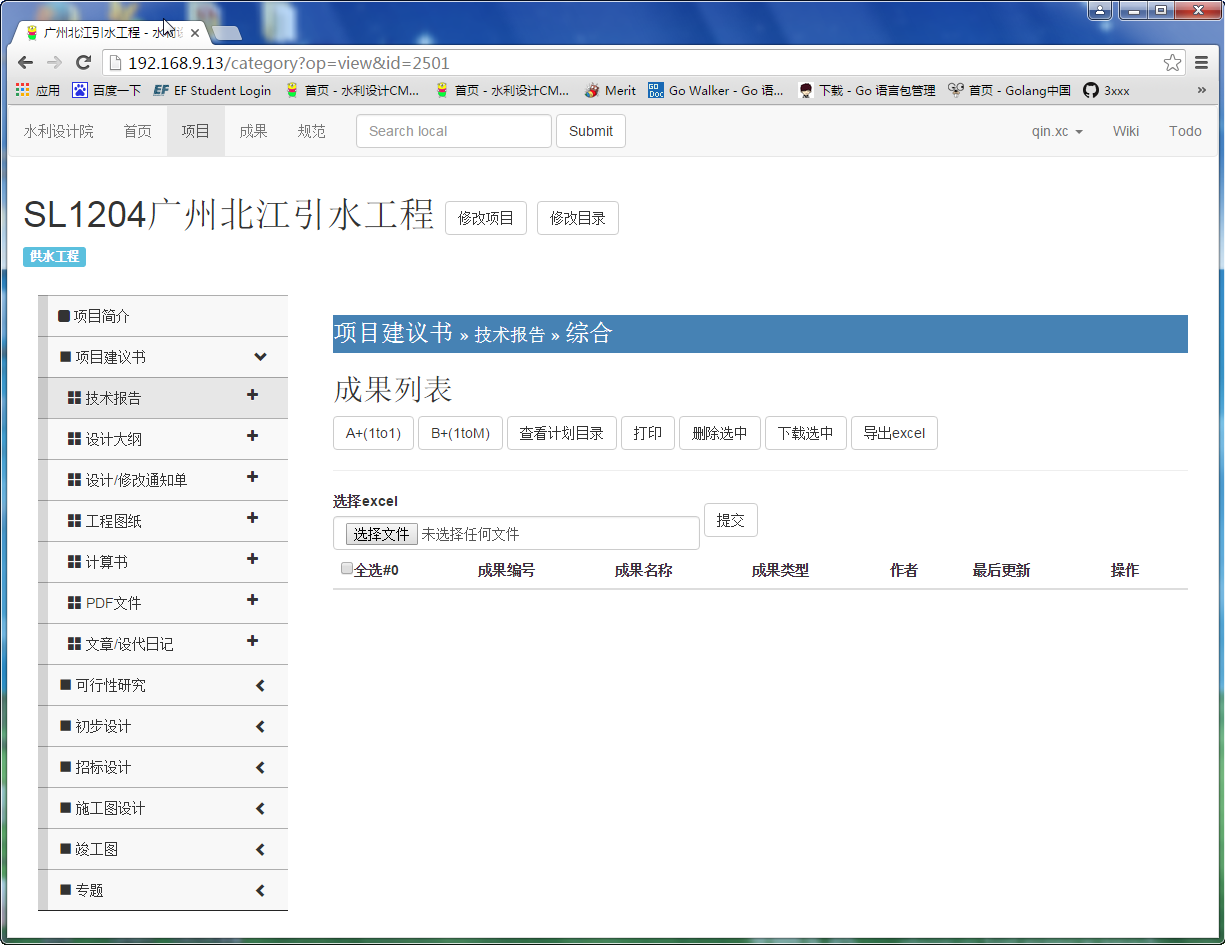Screen dimensions: 1225x945
Task: Click the plus icon beside 设计大纲
Action: coord(252,436)
